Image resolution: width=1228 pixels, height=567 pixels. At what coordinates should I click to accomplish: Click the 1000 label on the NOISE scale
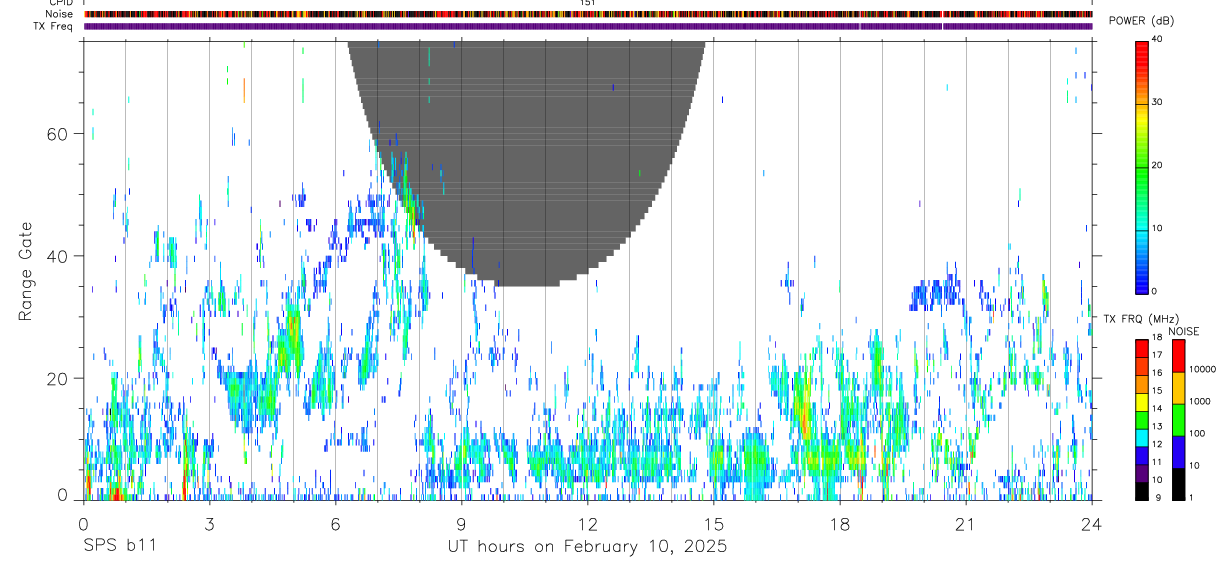[x=1199, y=401]
